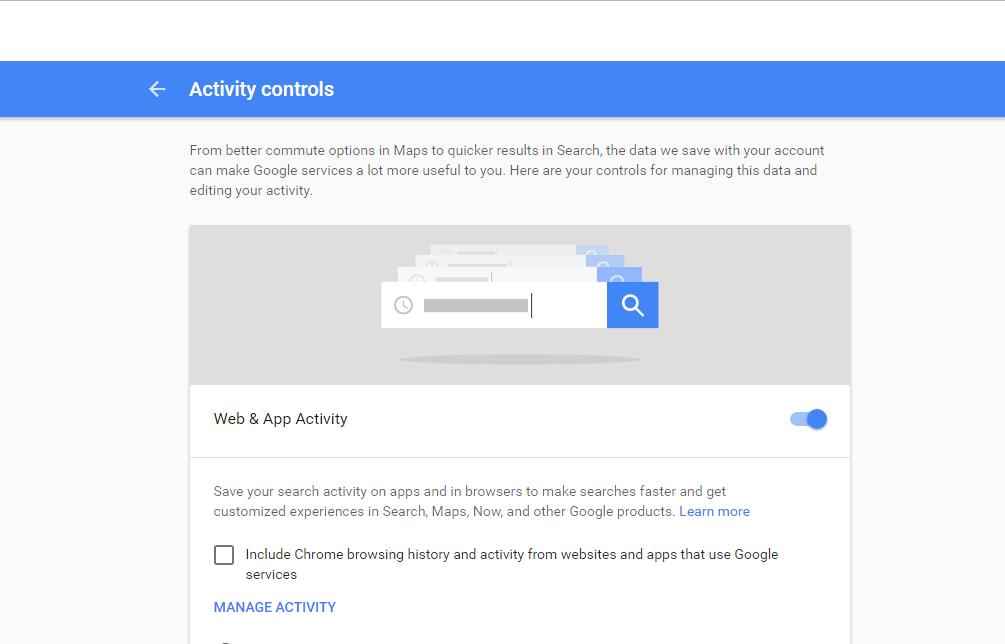The width and height of the screenshot is (1005, 644).
Task: Click the gray placeholder text in the illustrated search field
Action: [476, 306]
